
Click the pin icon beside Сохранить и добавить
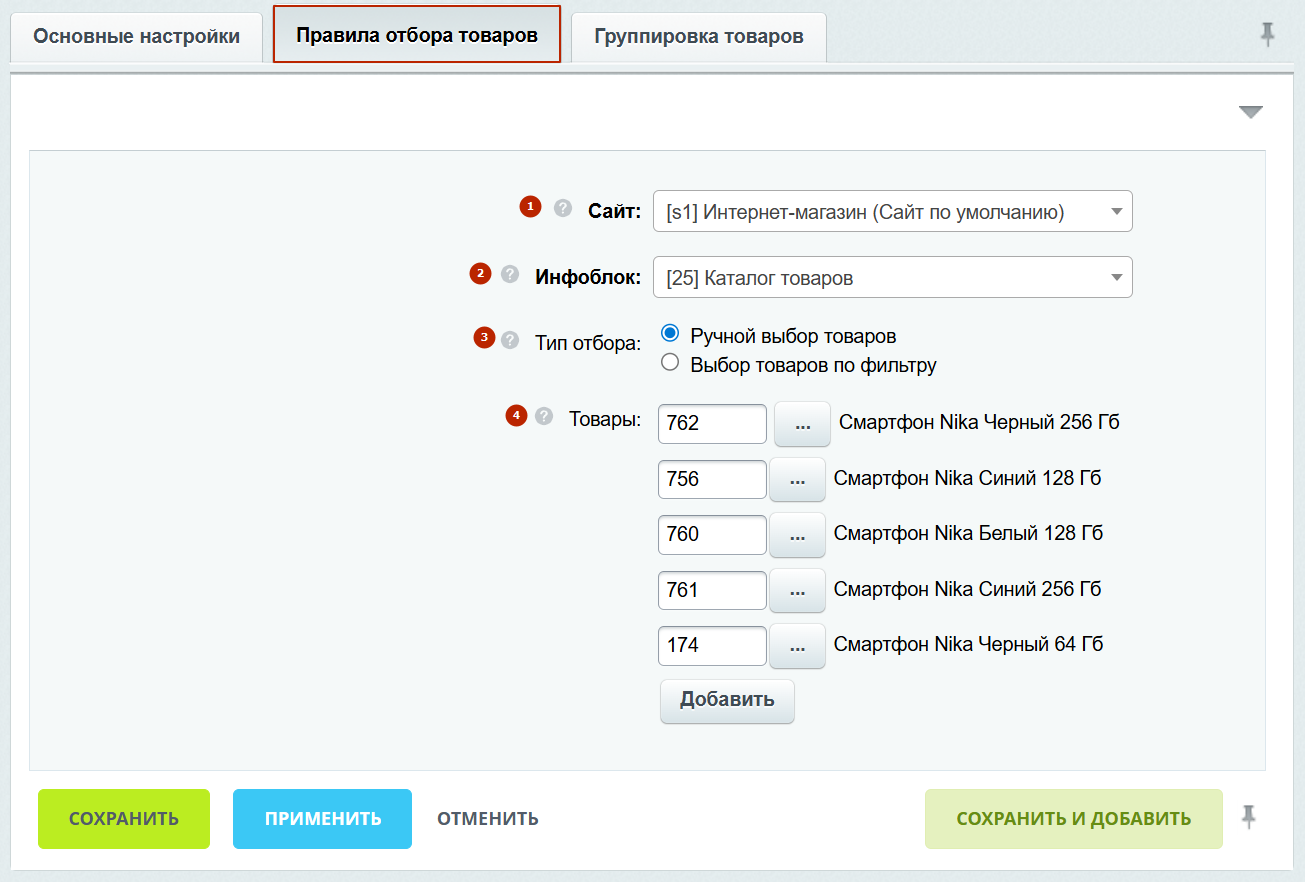(x=1248, y=817)
